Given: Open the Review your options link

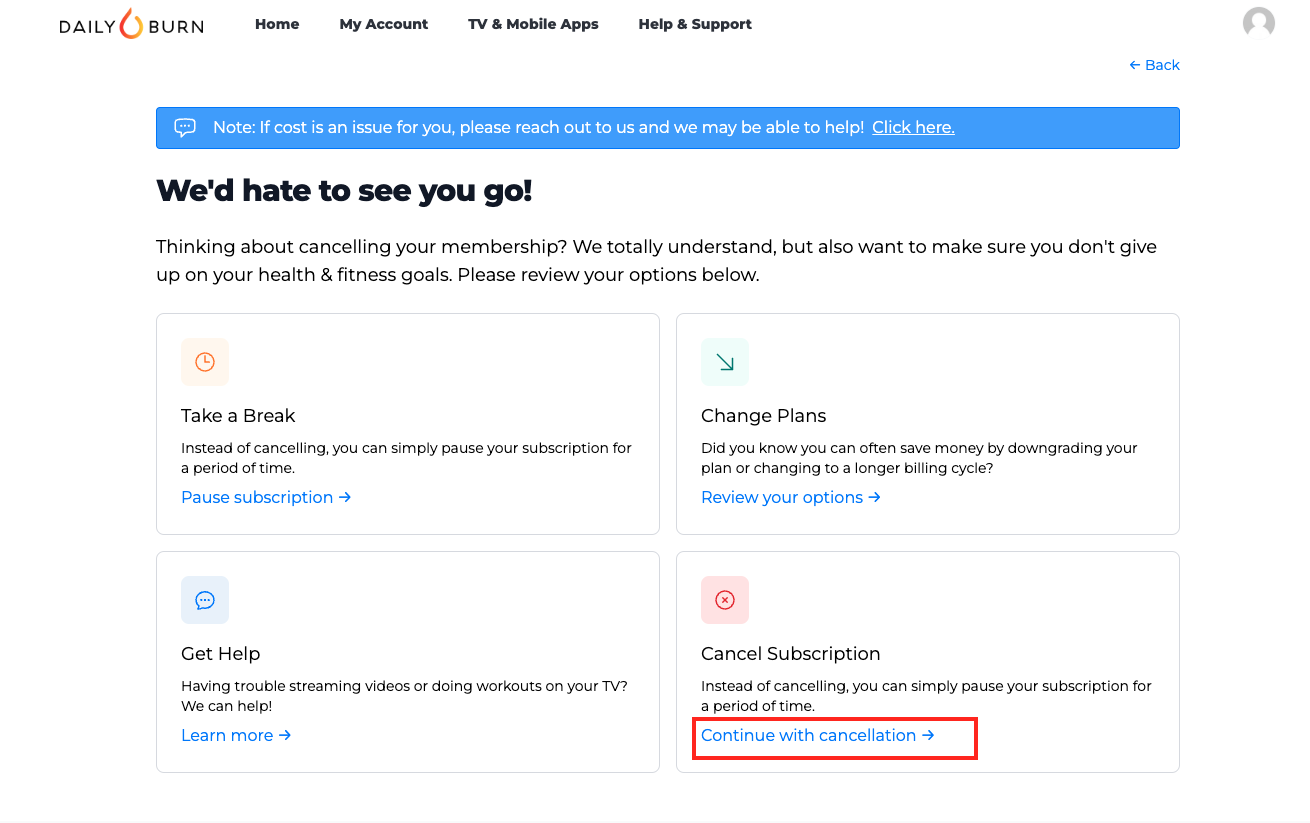Looking at the screenshot, I should click(x=791, y=497).
